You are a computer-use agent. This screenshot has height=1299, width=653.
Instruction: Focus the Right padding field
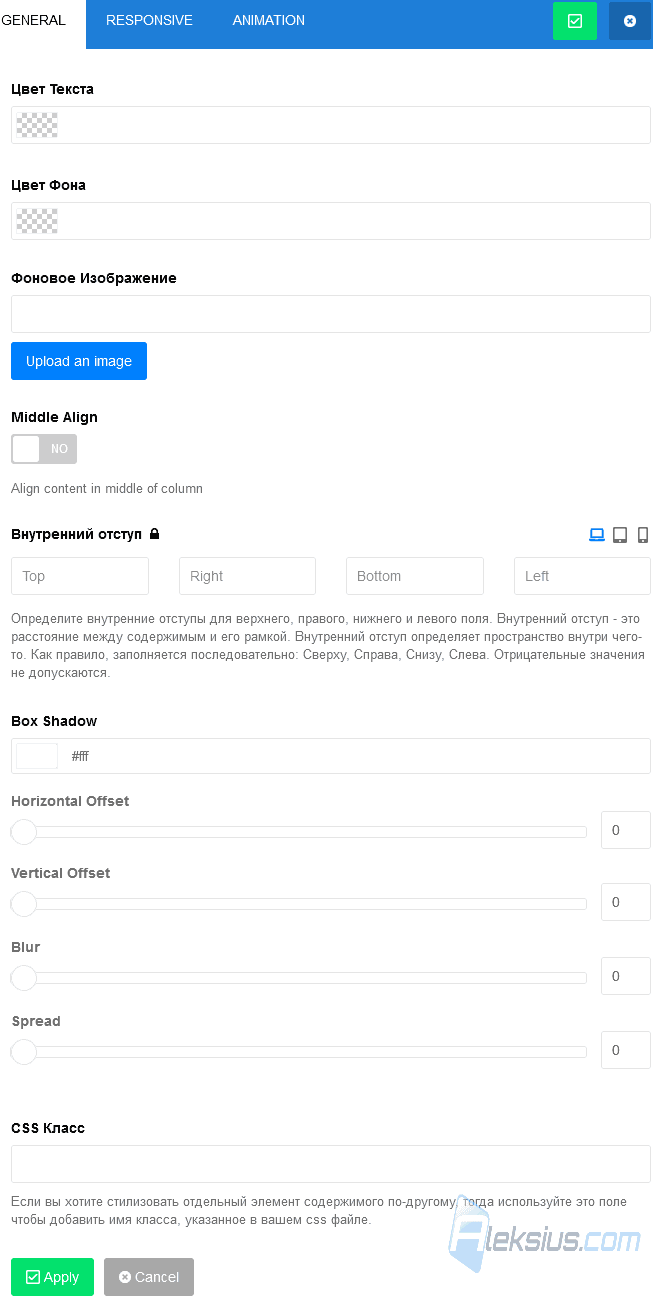(247, 576)
